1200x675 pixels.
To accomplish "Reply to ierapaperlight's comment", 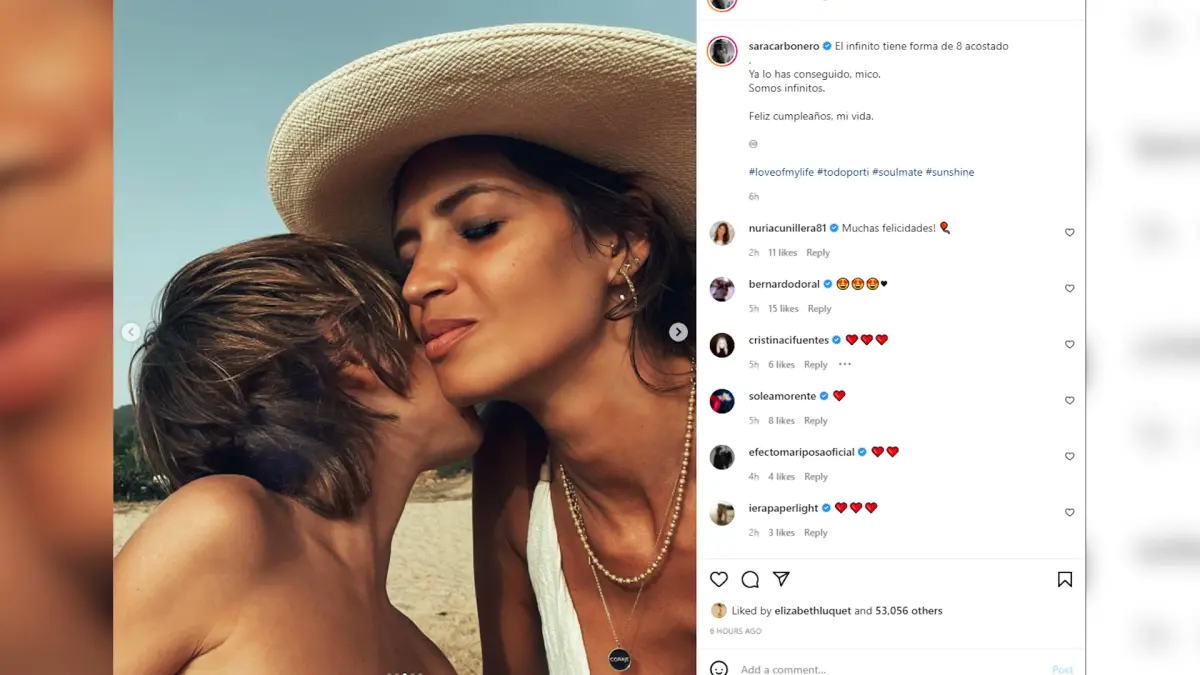I will coord(816,533).
